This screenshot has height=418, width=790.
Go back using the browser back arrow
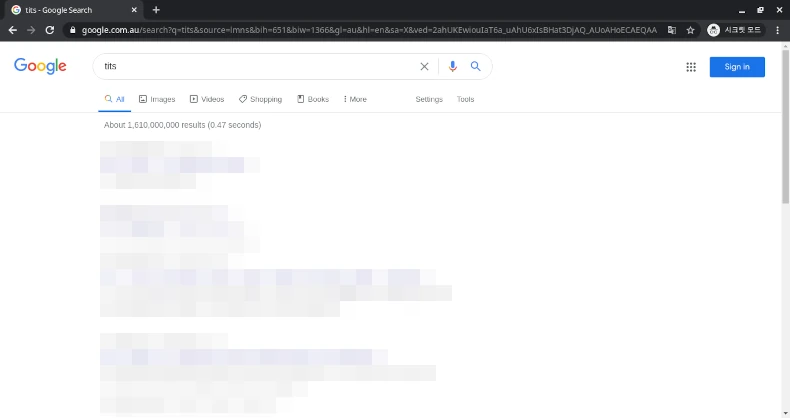[13, 30]
